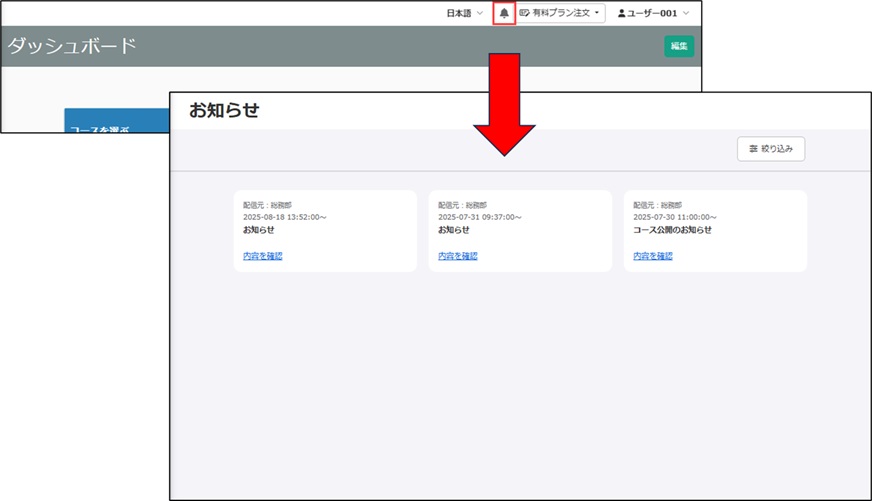Click the お知らせ page heading
The width and height of the screenshot is (872, 501).
224,110
